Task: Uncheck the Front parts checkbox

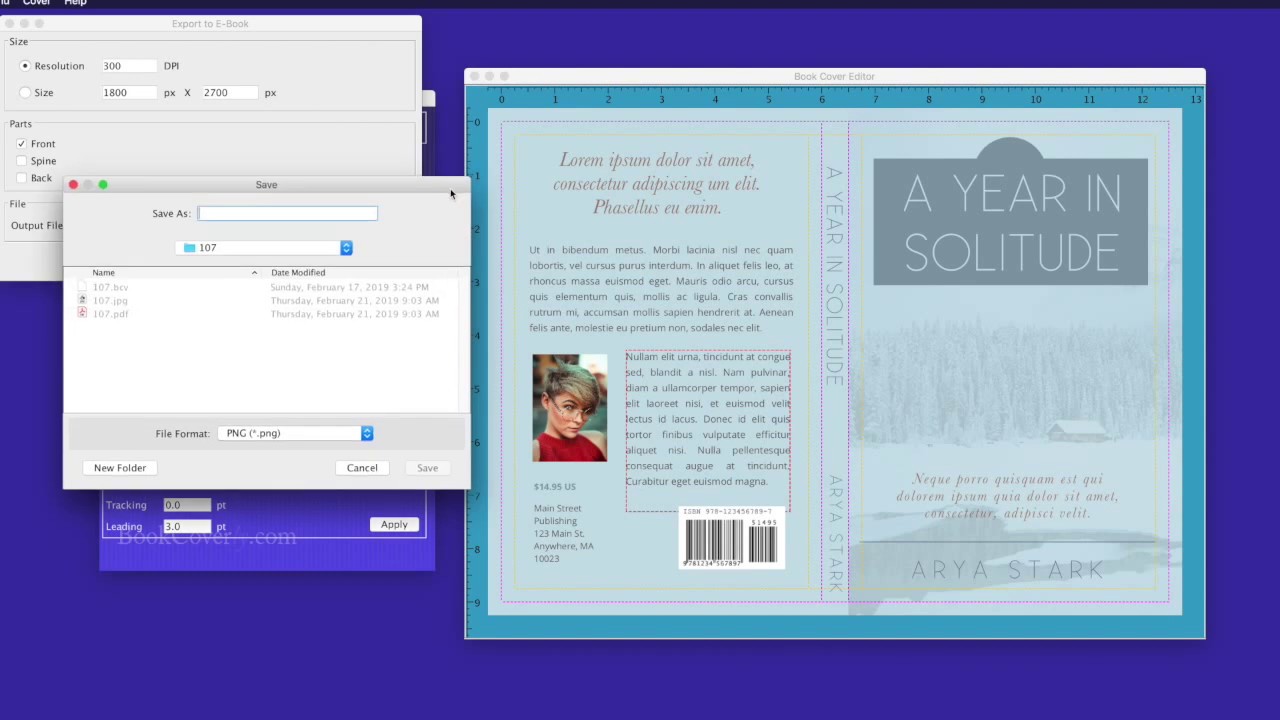Action: (x=21, y=144)
